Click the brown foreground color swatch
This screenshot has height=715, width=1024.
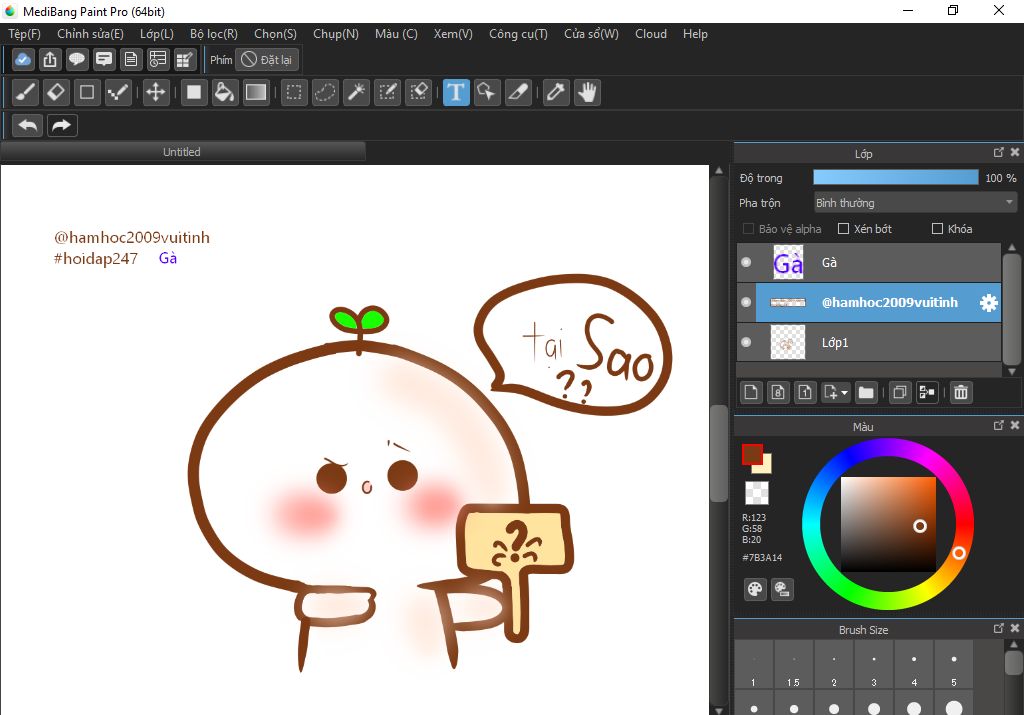click(x=752, y=454)
